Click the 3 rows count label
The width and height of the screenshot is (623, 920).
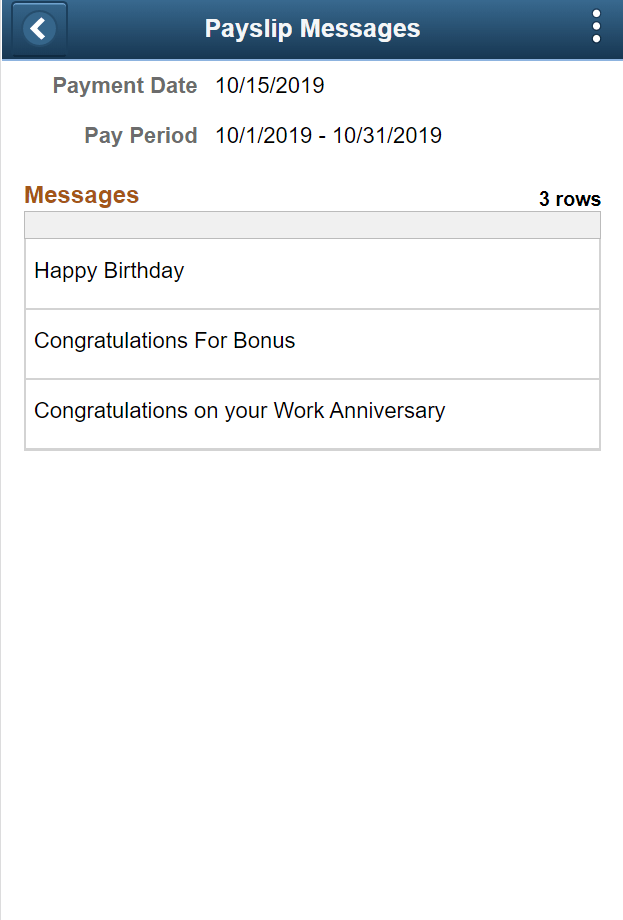click(x=569, y=199)
